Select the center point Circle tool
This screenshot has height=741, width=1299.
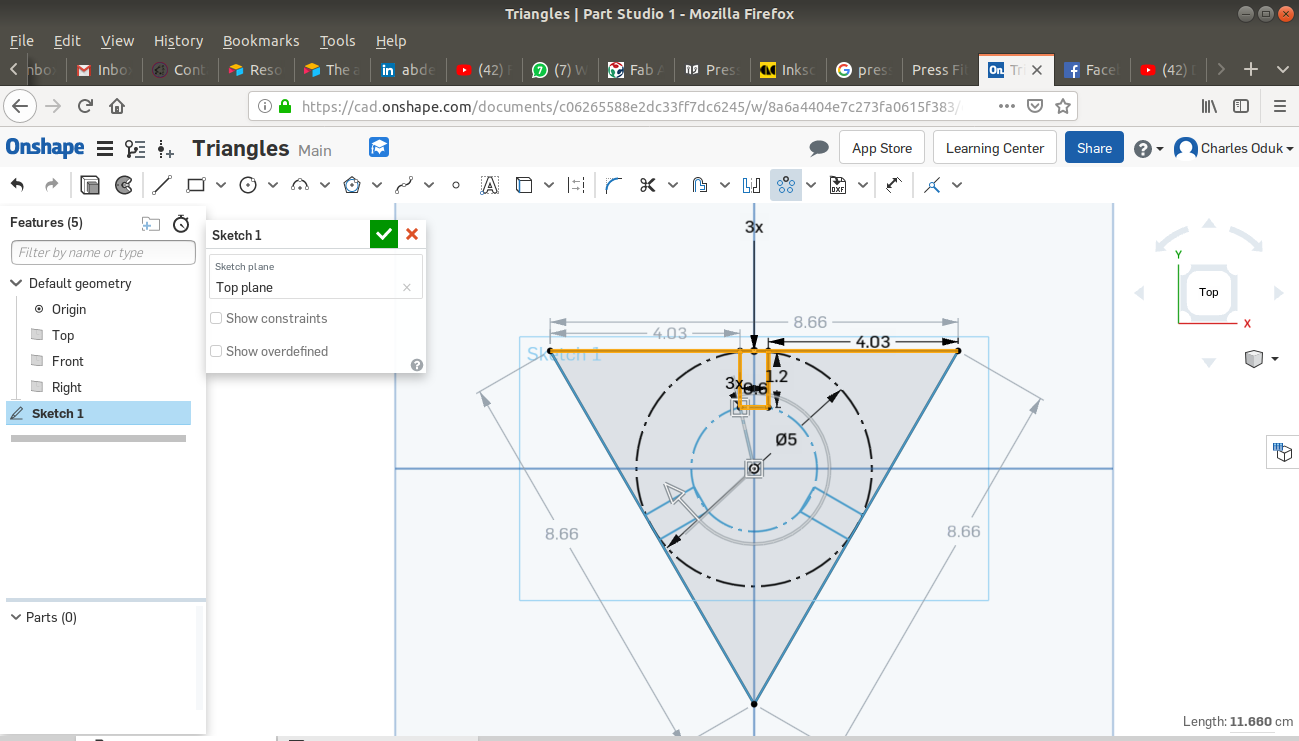click(x=248, y=185)
